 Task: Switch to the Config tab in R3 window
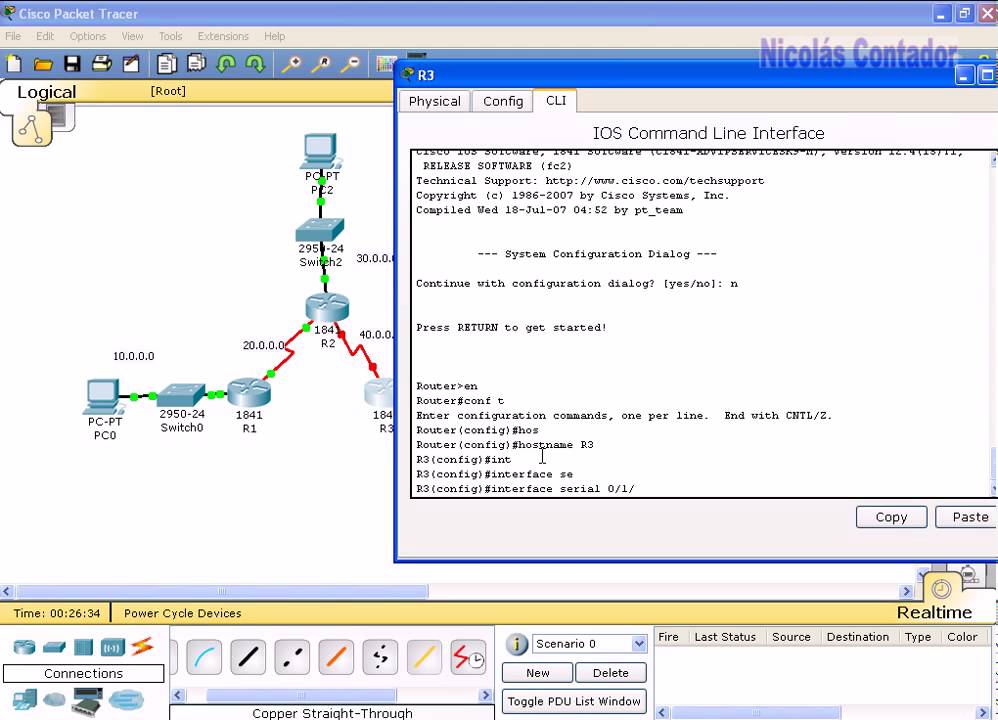[x=503, y=101]
